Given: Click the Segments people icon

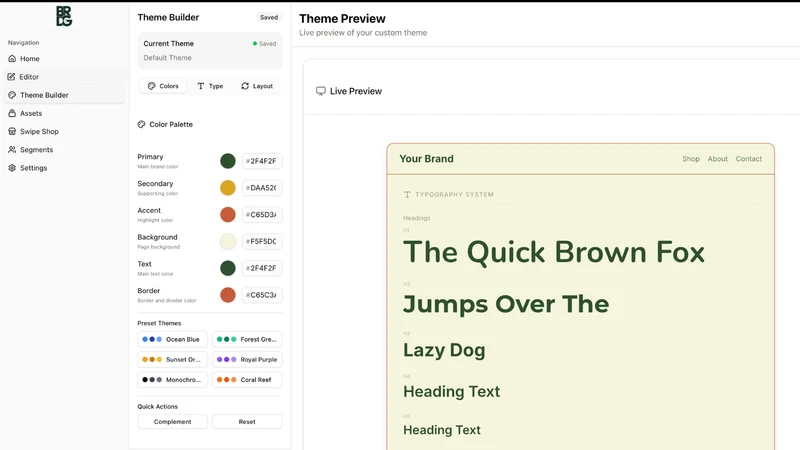Looking at the screenshot, I should click(x=12, y=149).
